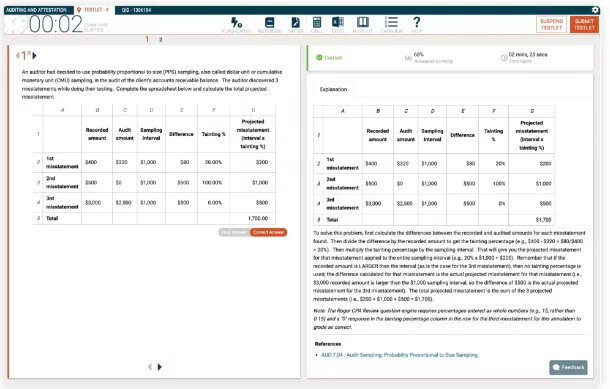Image resolution: width=610 pixels, height=389 pixels.
Task: Click the QID question identifier label
Action: coord(136,10)
